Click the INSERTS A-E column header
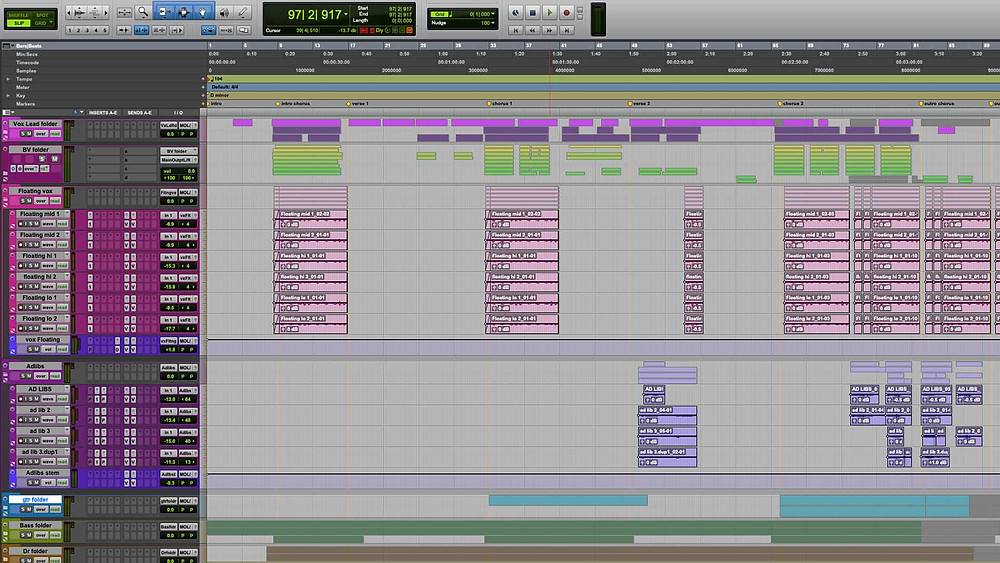The image size is (1000, 563). point(102,113)
